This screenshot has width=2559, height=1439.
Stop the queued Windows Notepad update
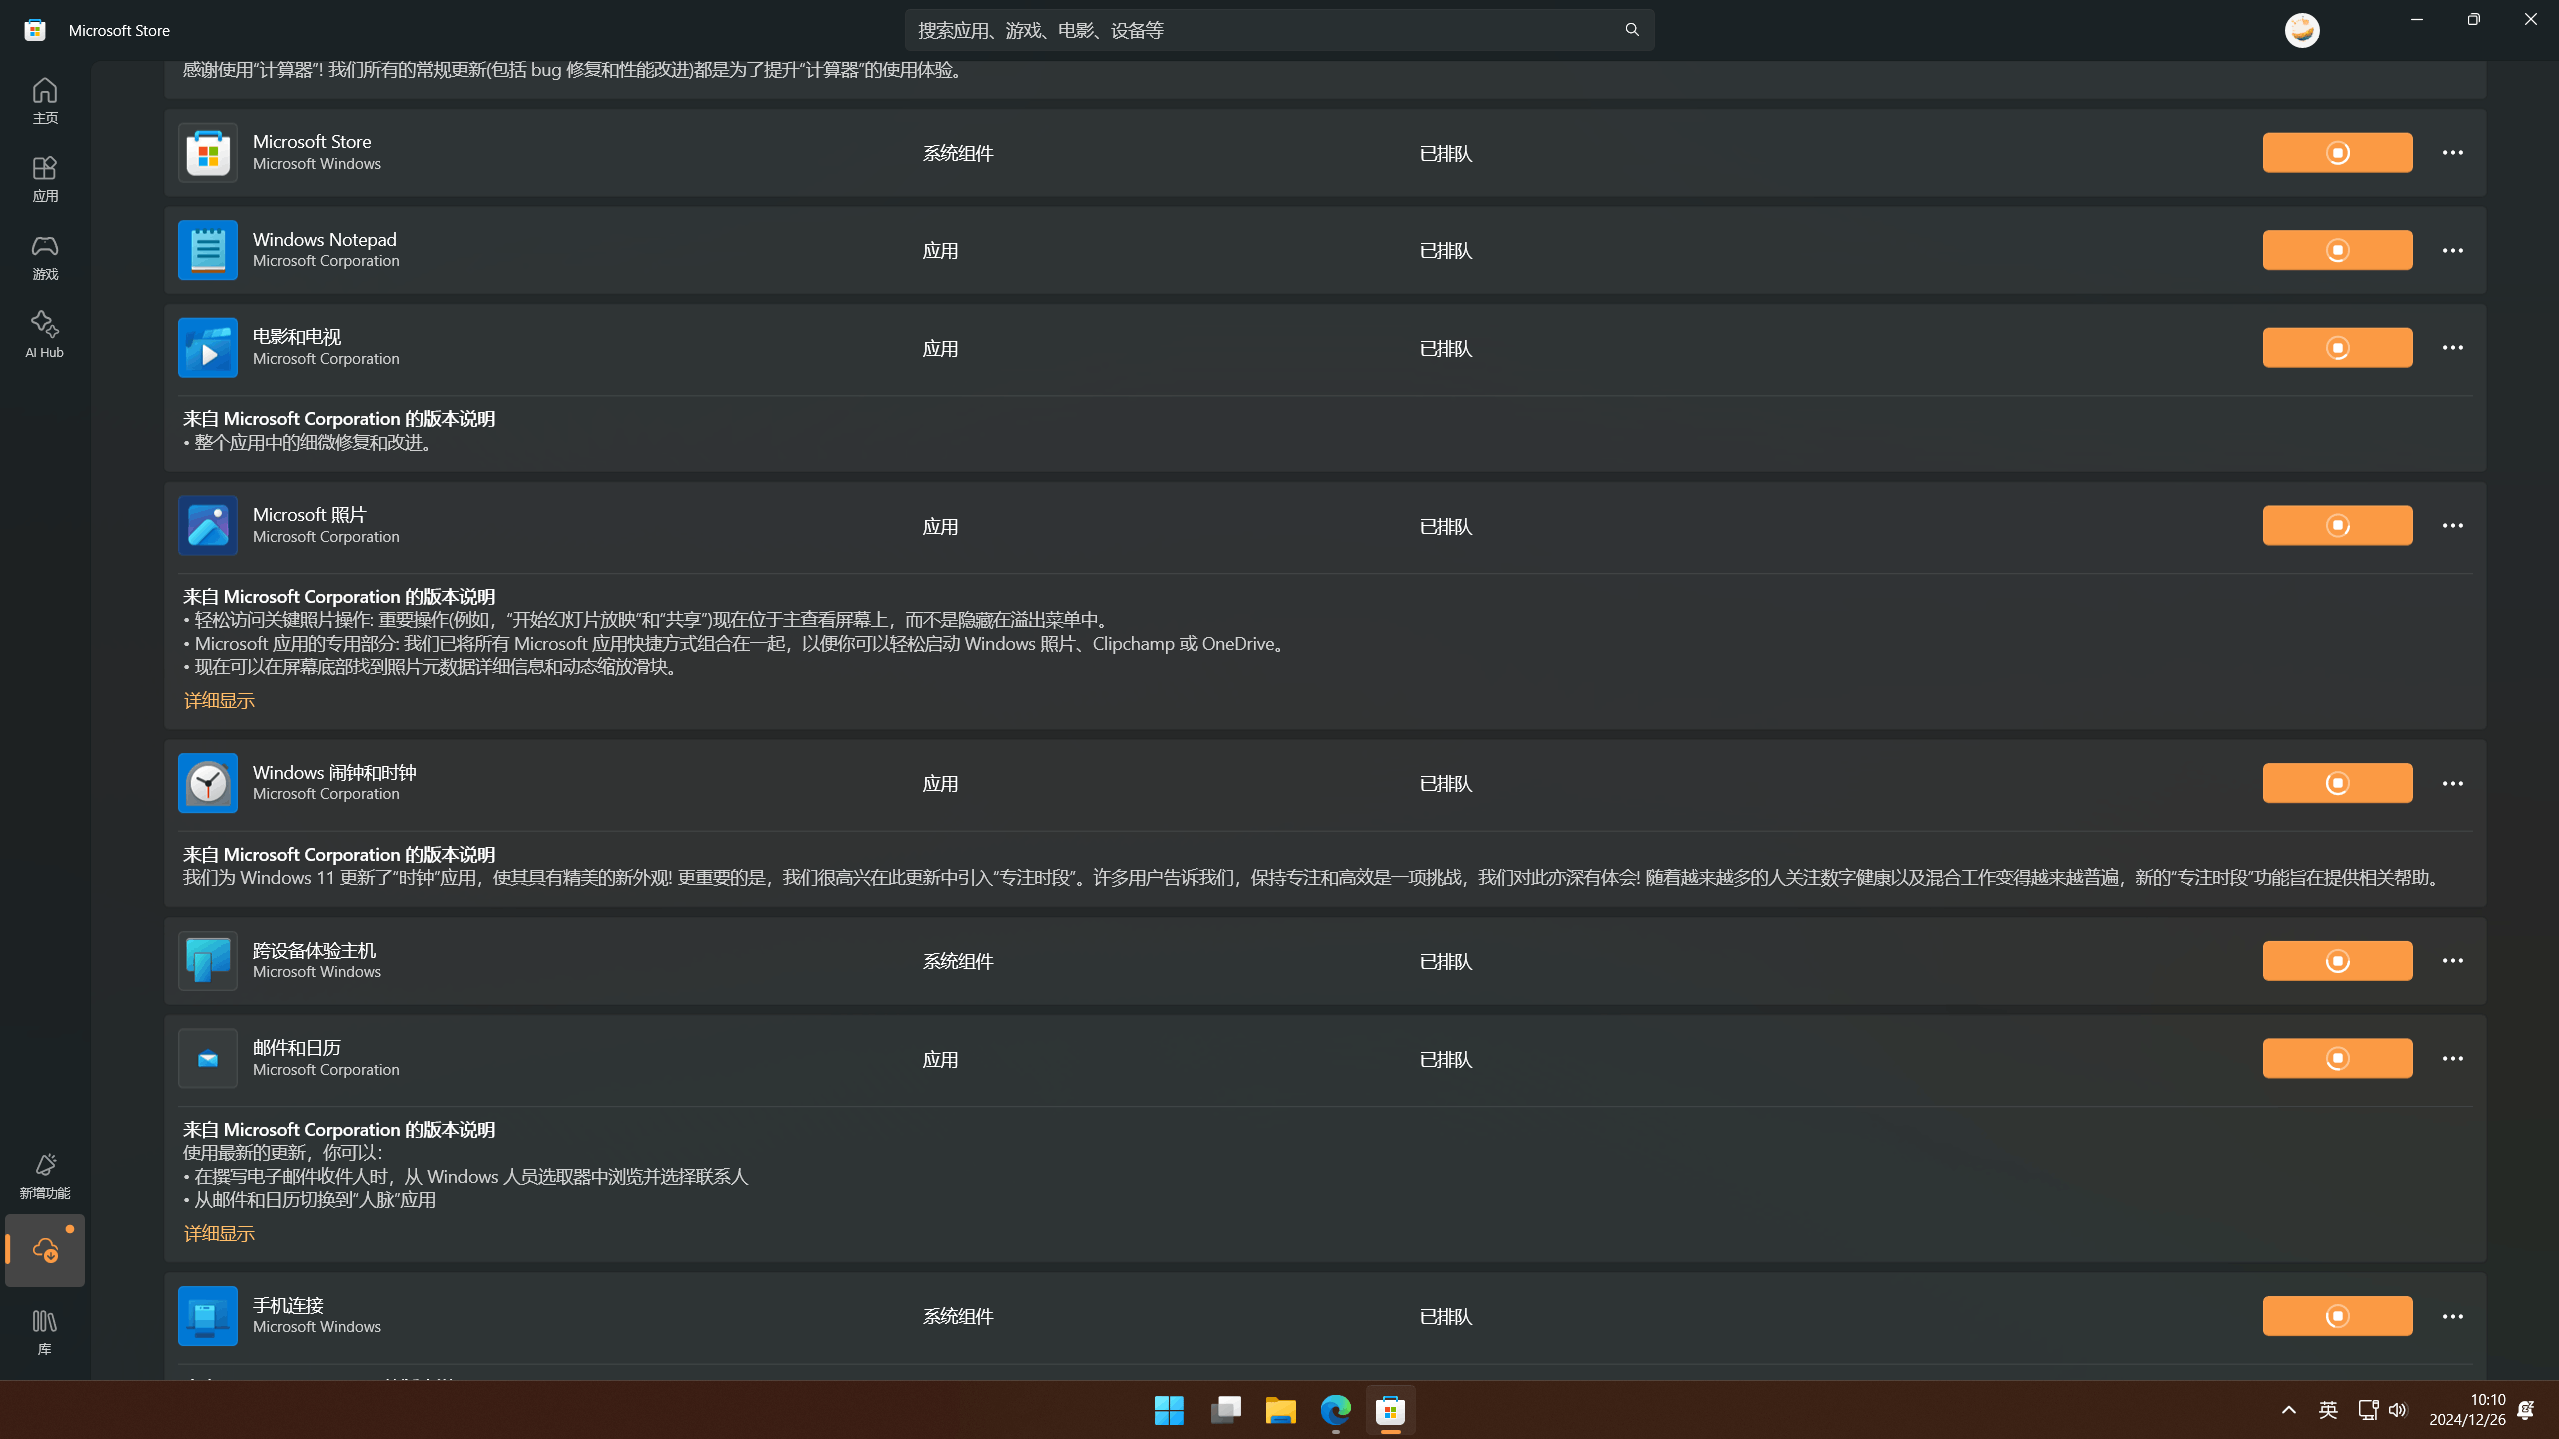pos(2336,250)
